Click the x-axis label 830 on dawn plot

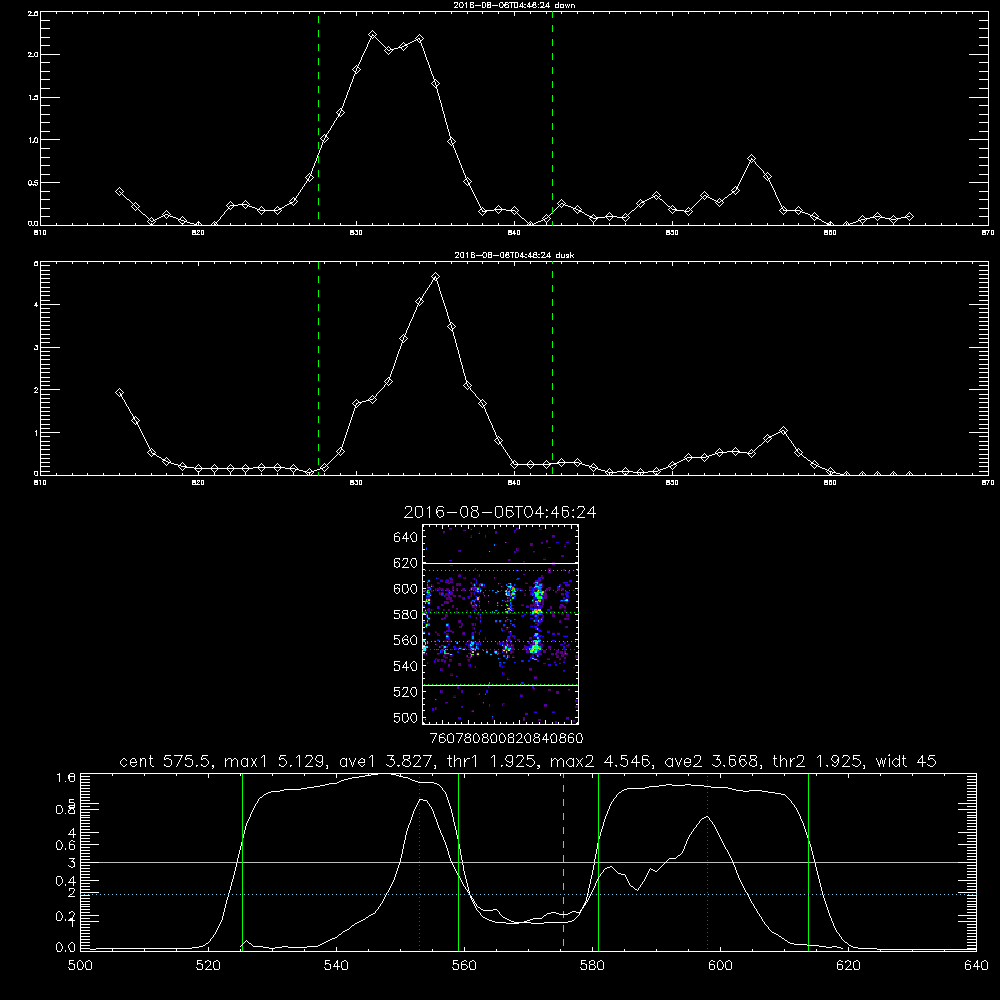(356, 233)
